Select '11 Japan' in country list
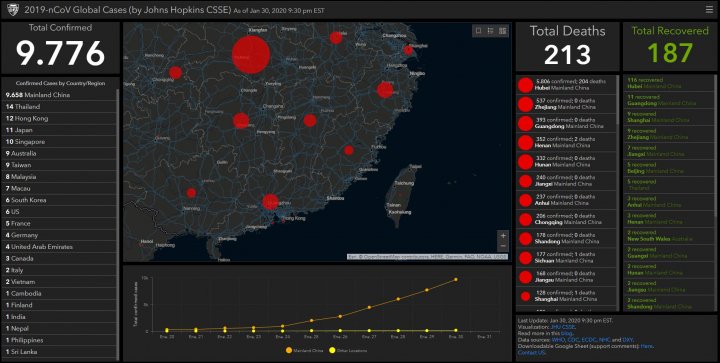Image resolution: width=720 pixels, height=363 pixels. [59, 130]
